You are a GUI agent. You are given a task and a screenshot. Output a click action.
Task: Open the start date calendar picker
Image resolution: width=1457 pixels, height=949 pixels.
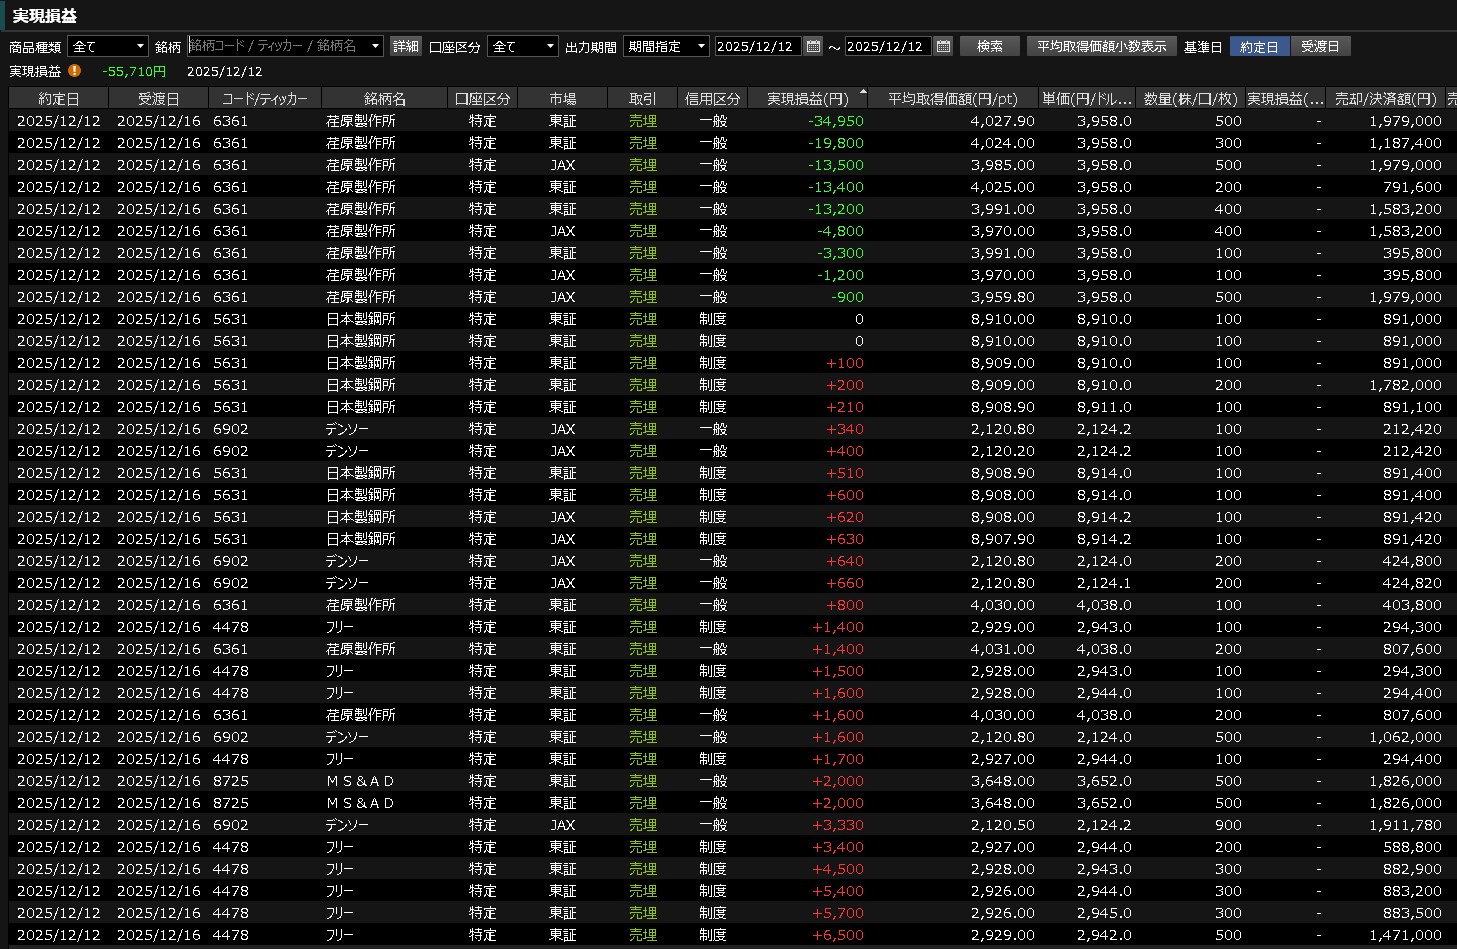click(813, 46)
